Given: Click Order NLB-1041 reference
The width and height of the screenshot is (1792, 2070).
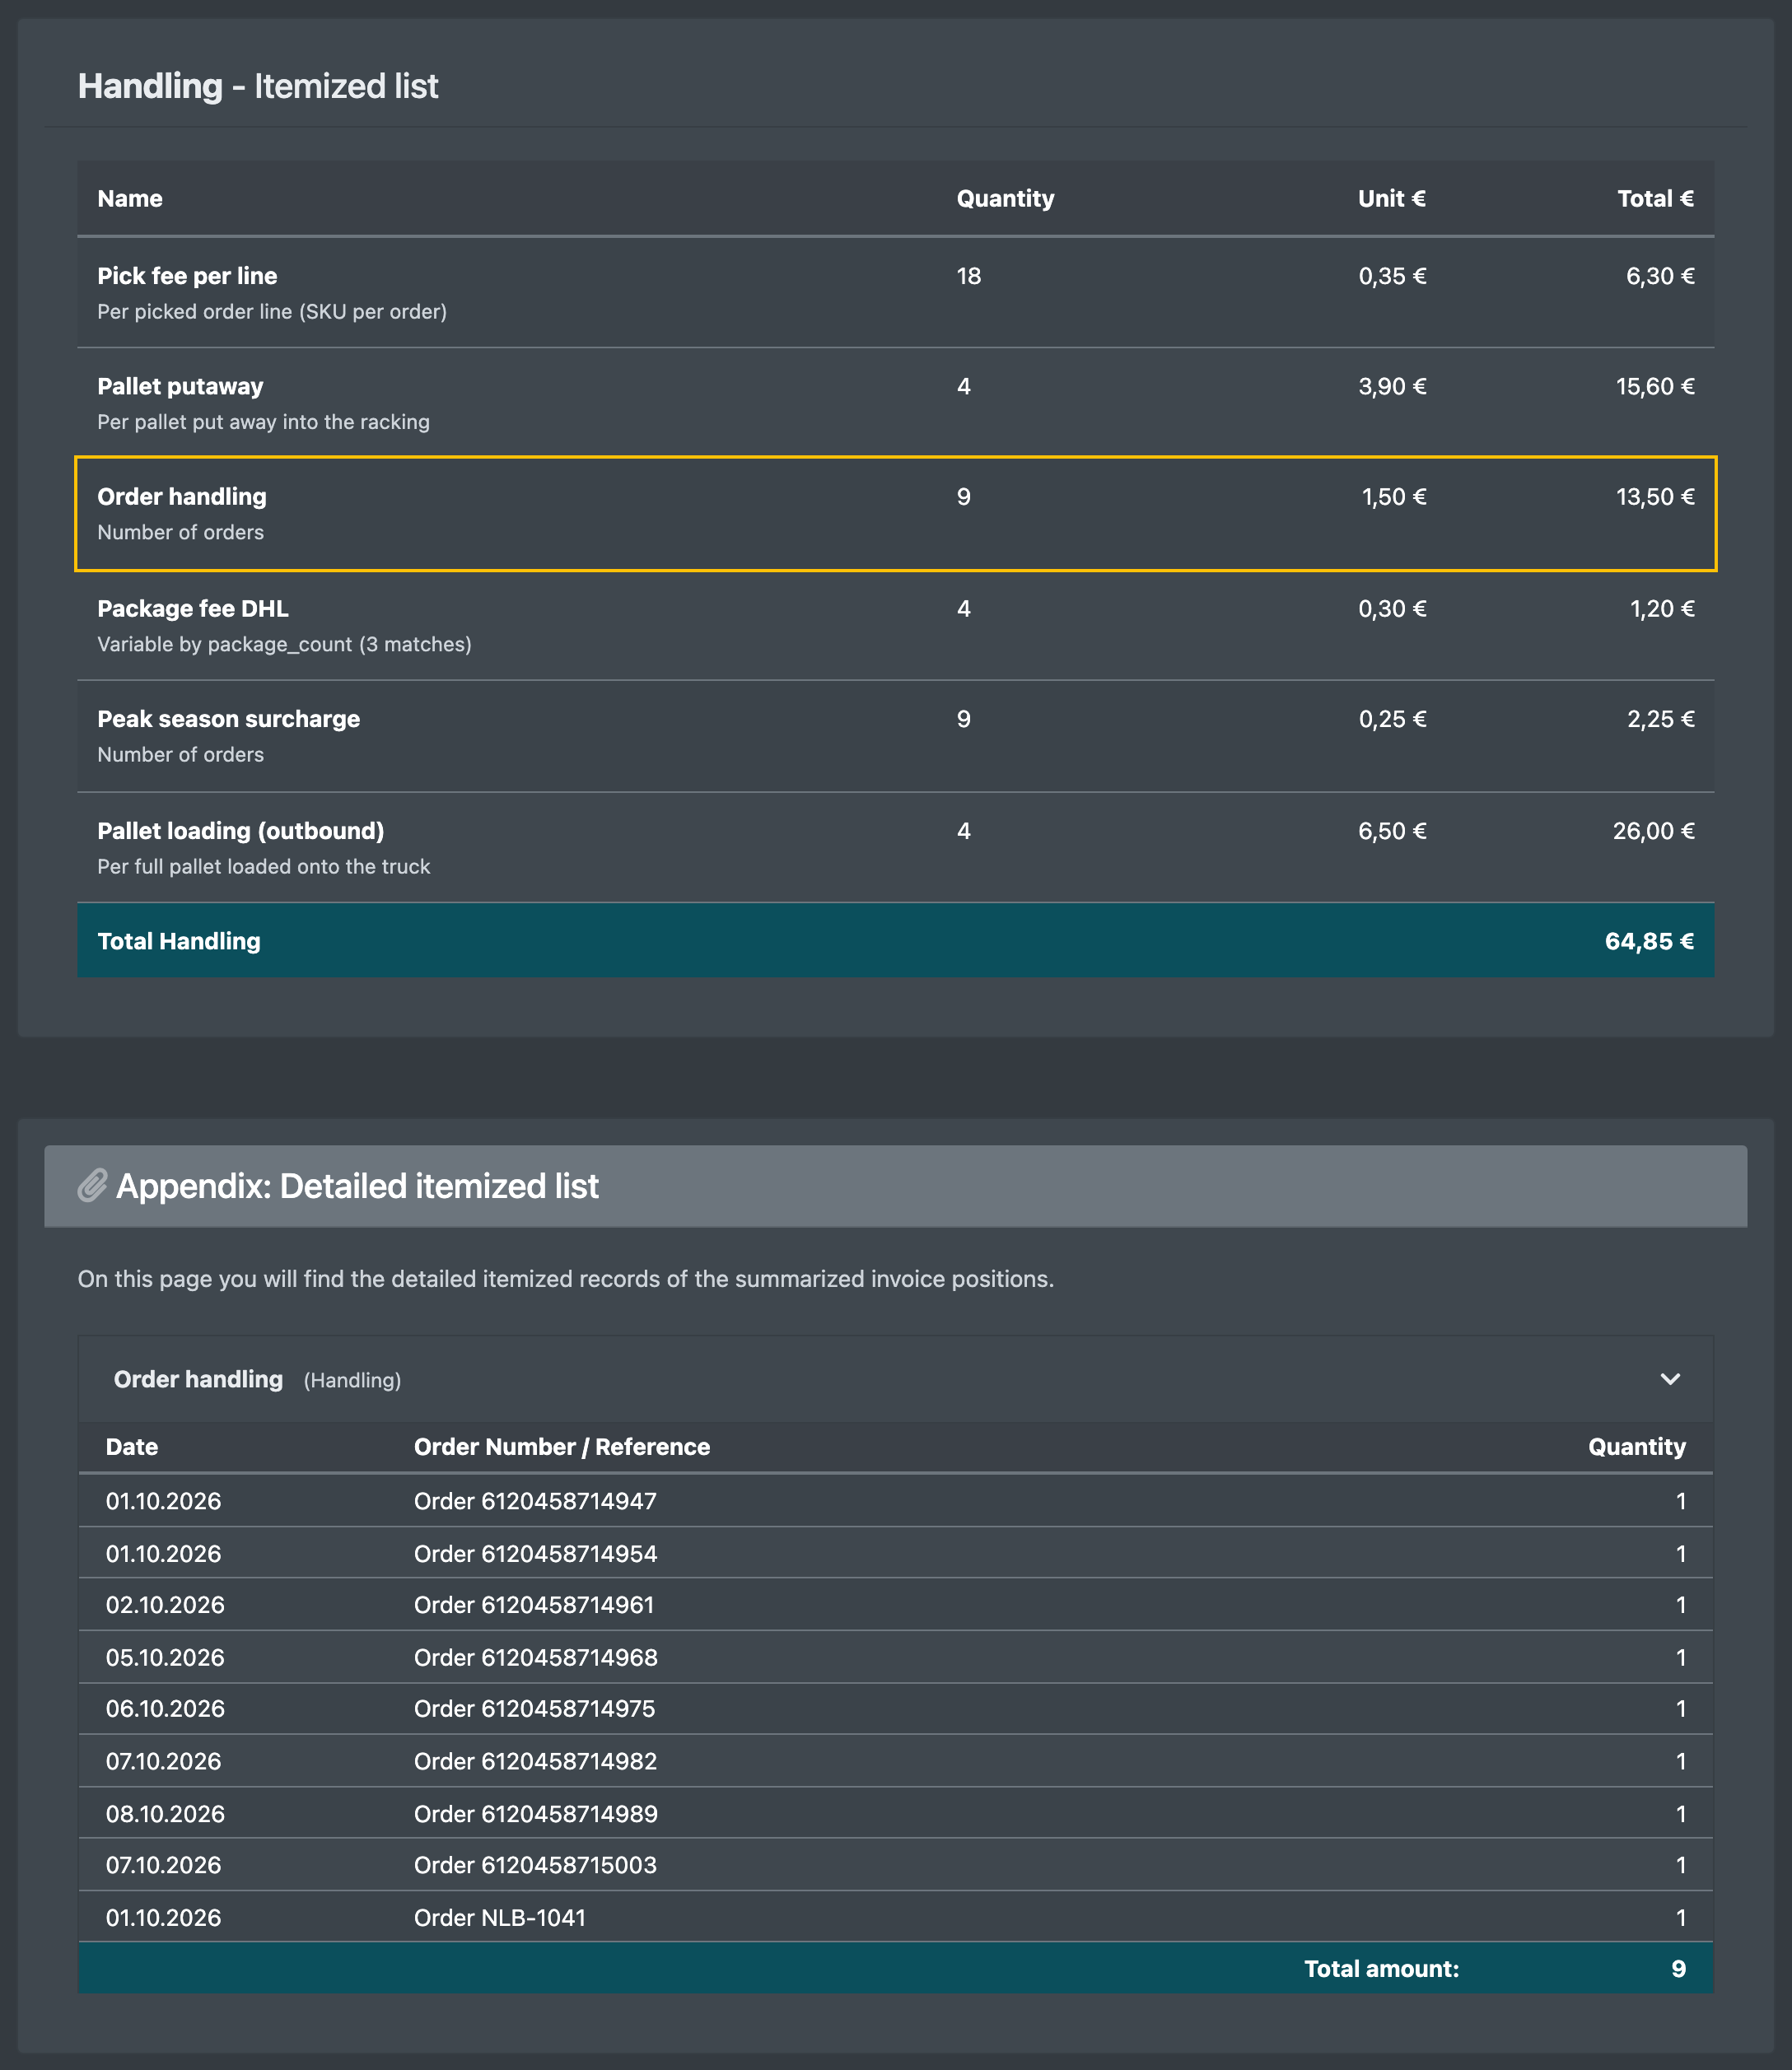Looking at the screenshot, I should [500, 1918].
